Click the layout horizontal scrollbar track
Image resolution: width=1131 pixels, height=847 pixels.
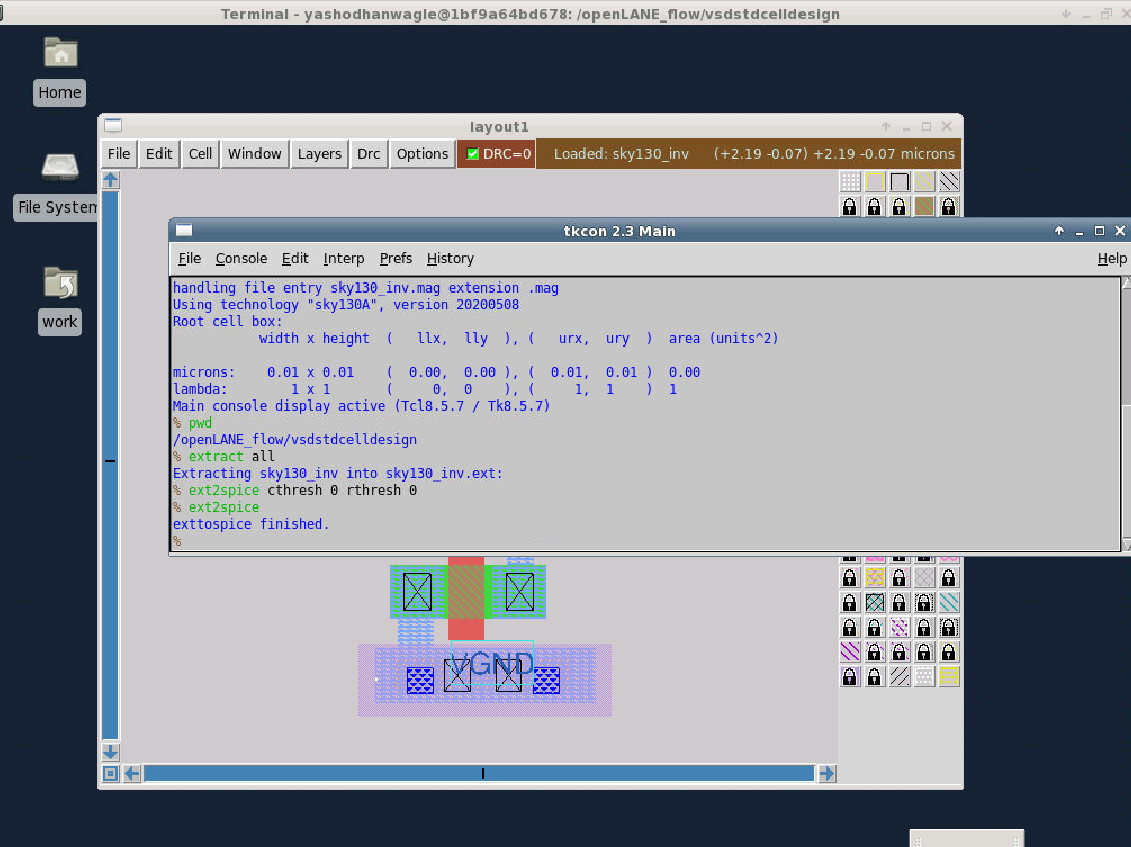(480, 773)
